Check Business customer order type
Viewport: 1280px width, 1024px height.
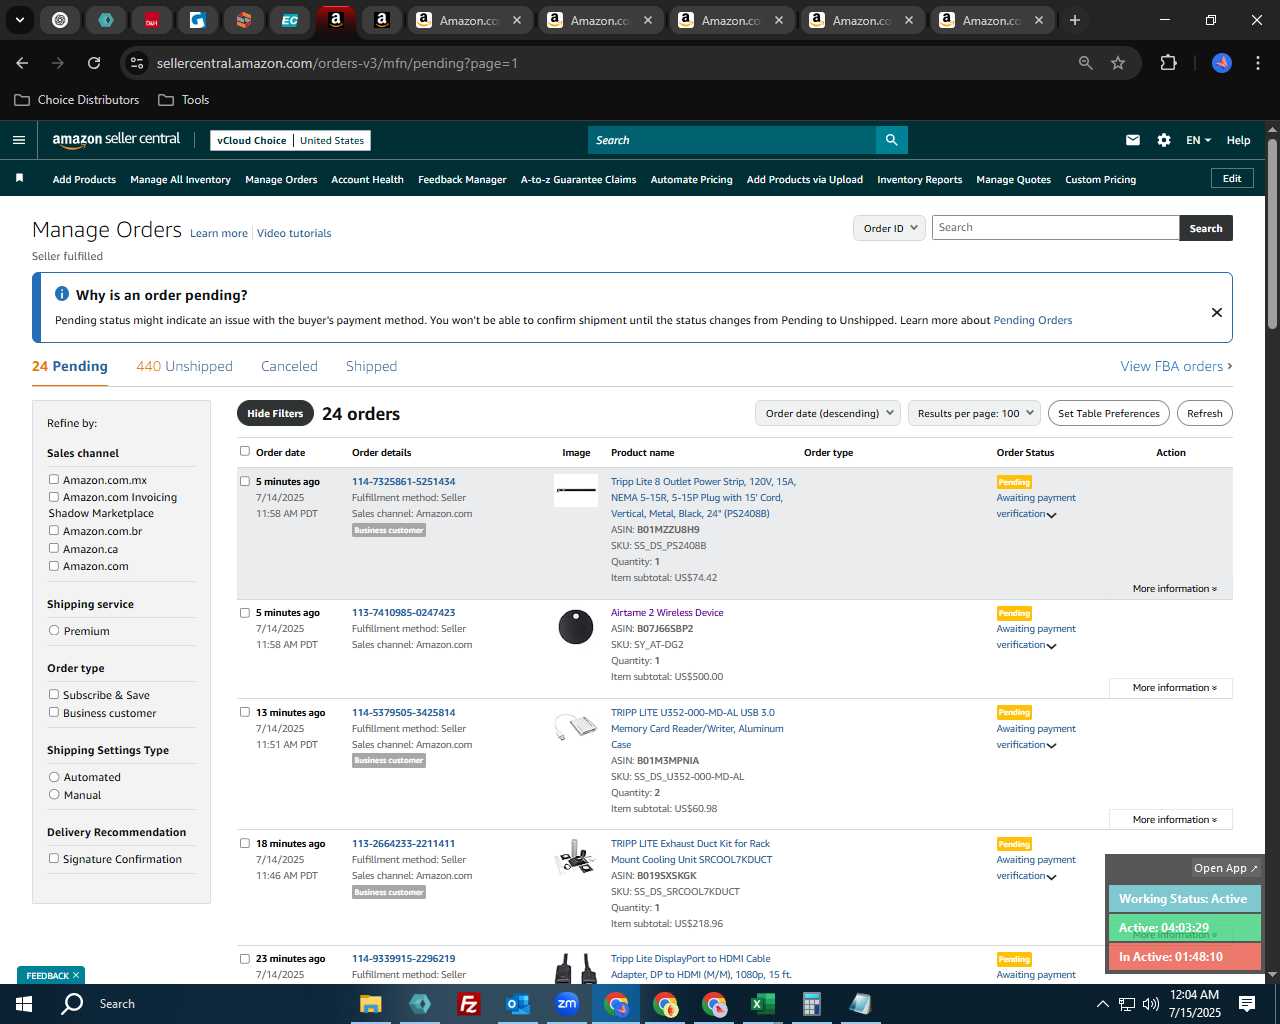(x=54, y=713)
